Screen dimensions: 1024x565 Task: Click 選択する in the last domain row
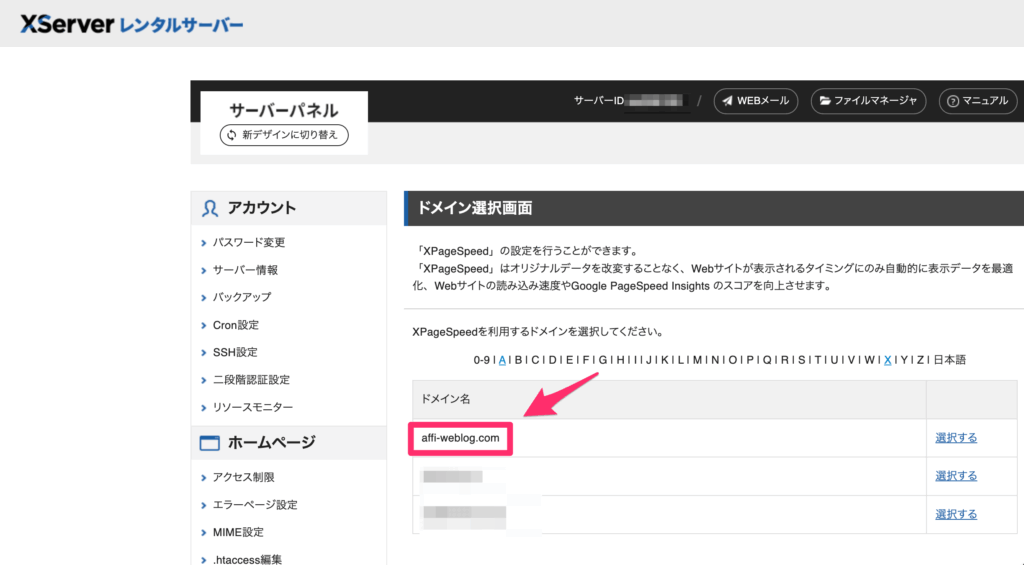(956, 514)
